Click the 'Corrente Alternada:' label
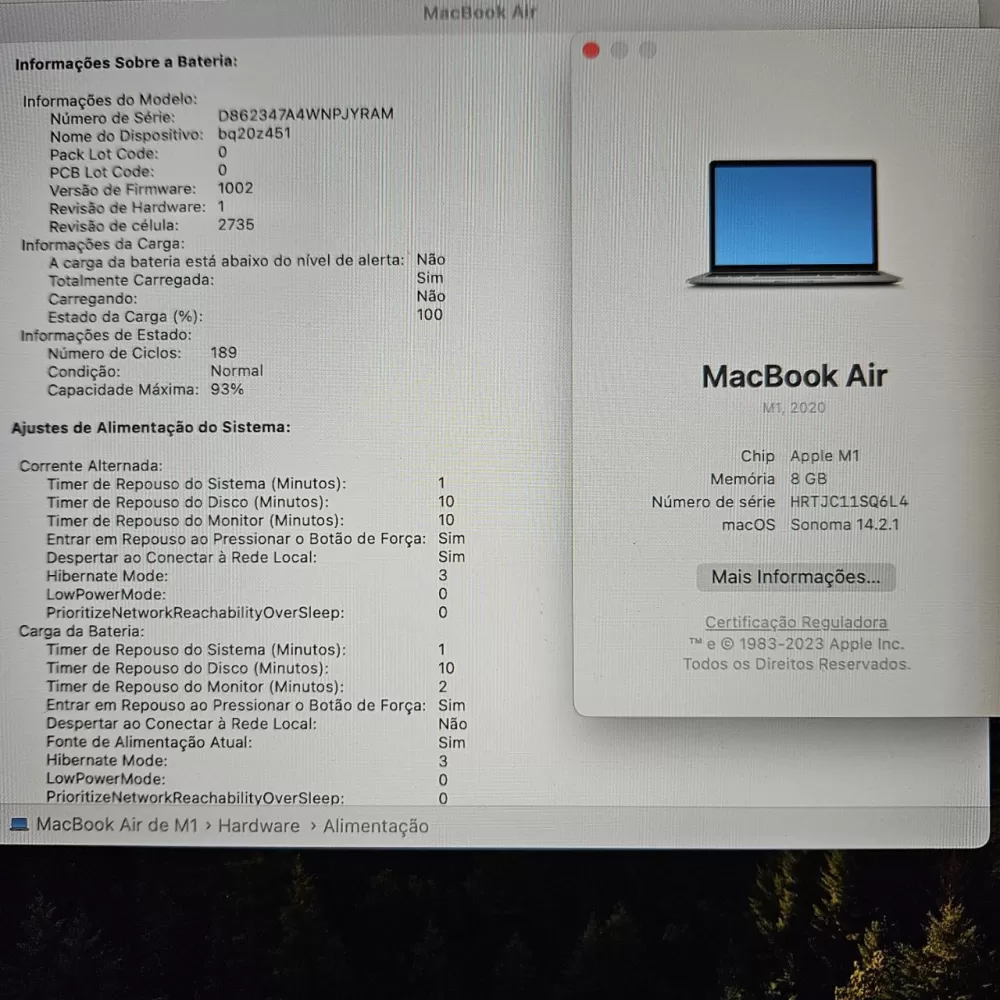 coord(91,466)
